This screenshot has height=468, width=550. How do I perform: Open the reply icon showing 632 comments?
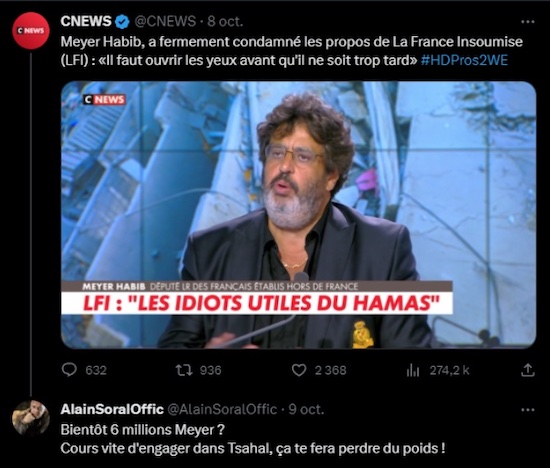(69, 370)
